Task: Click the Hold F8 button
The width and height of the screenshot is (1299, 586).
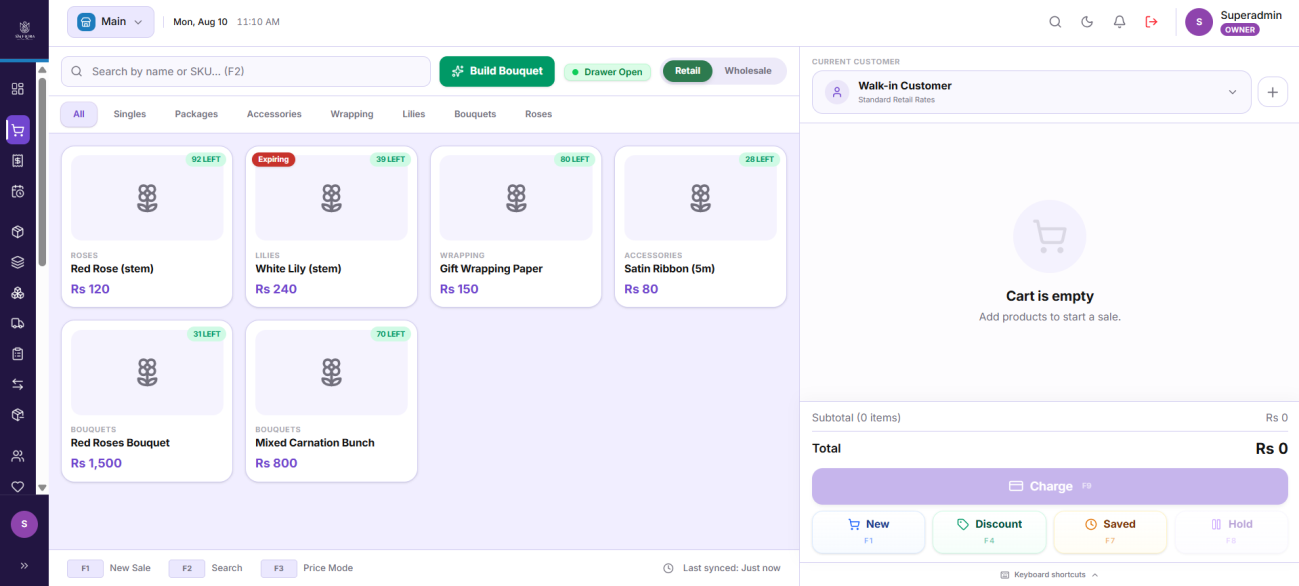Action: pos(1231,532)
